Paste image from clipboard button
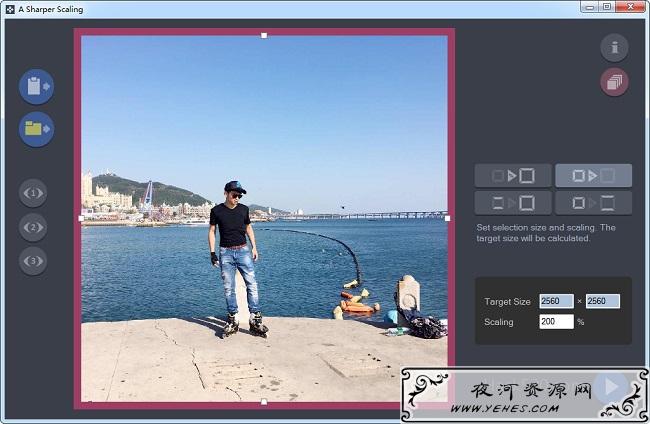This screenshot has width=650, height=424. pyautogui.click(x=36, y=87)
